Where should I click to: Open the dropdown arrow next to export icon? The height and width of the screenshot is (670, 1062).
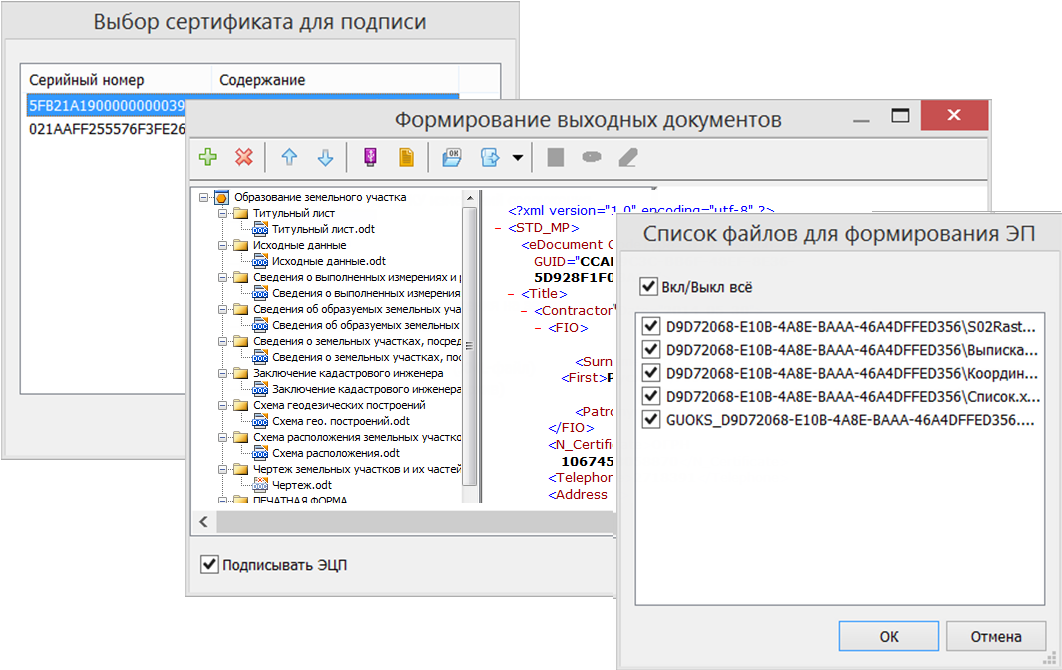point(517,158)
